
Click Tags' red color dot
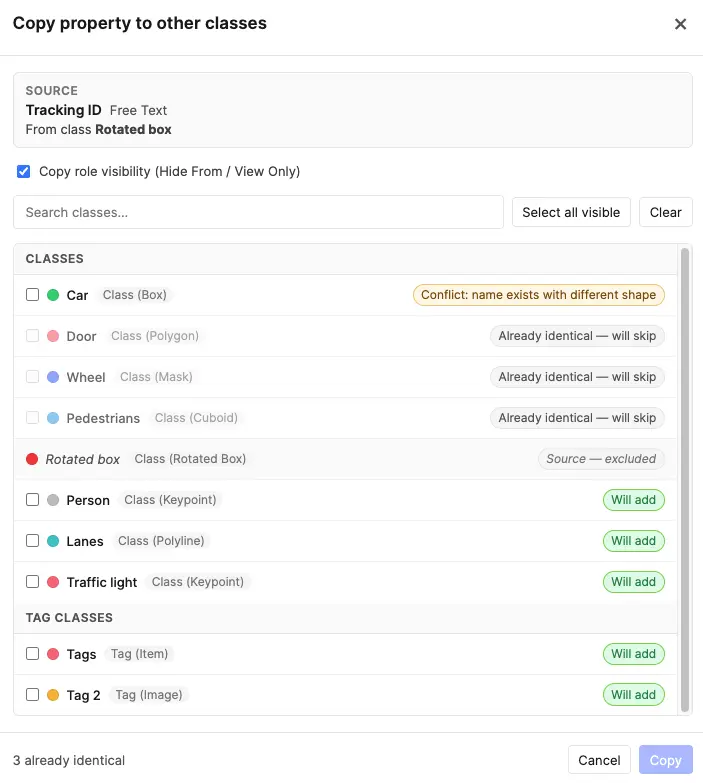point(53,653)
